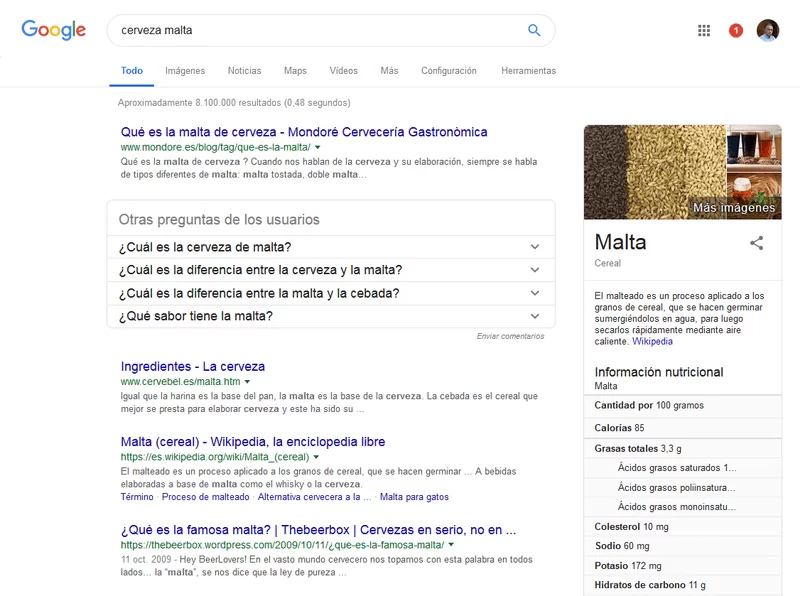Viewport: 800px width, 596px height.
Task: Open the Google apps grid
Action: (704, 31)
